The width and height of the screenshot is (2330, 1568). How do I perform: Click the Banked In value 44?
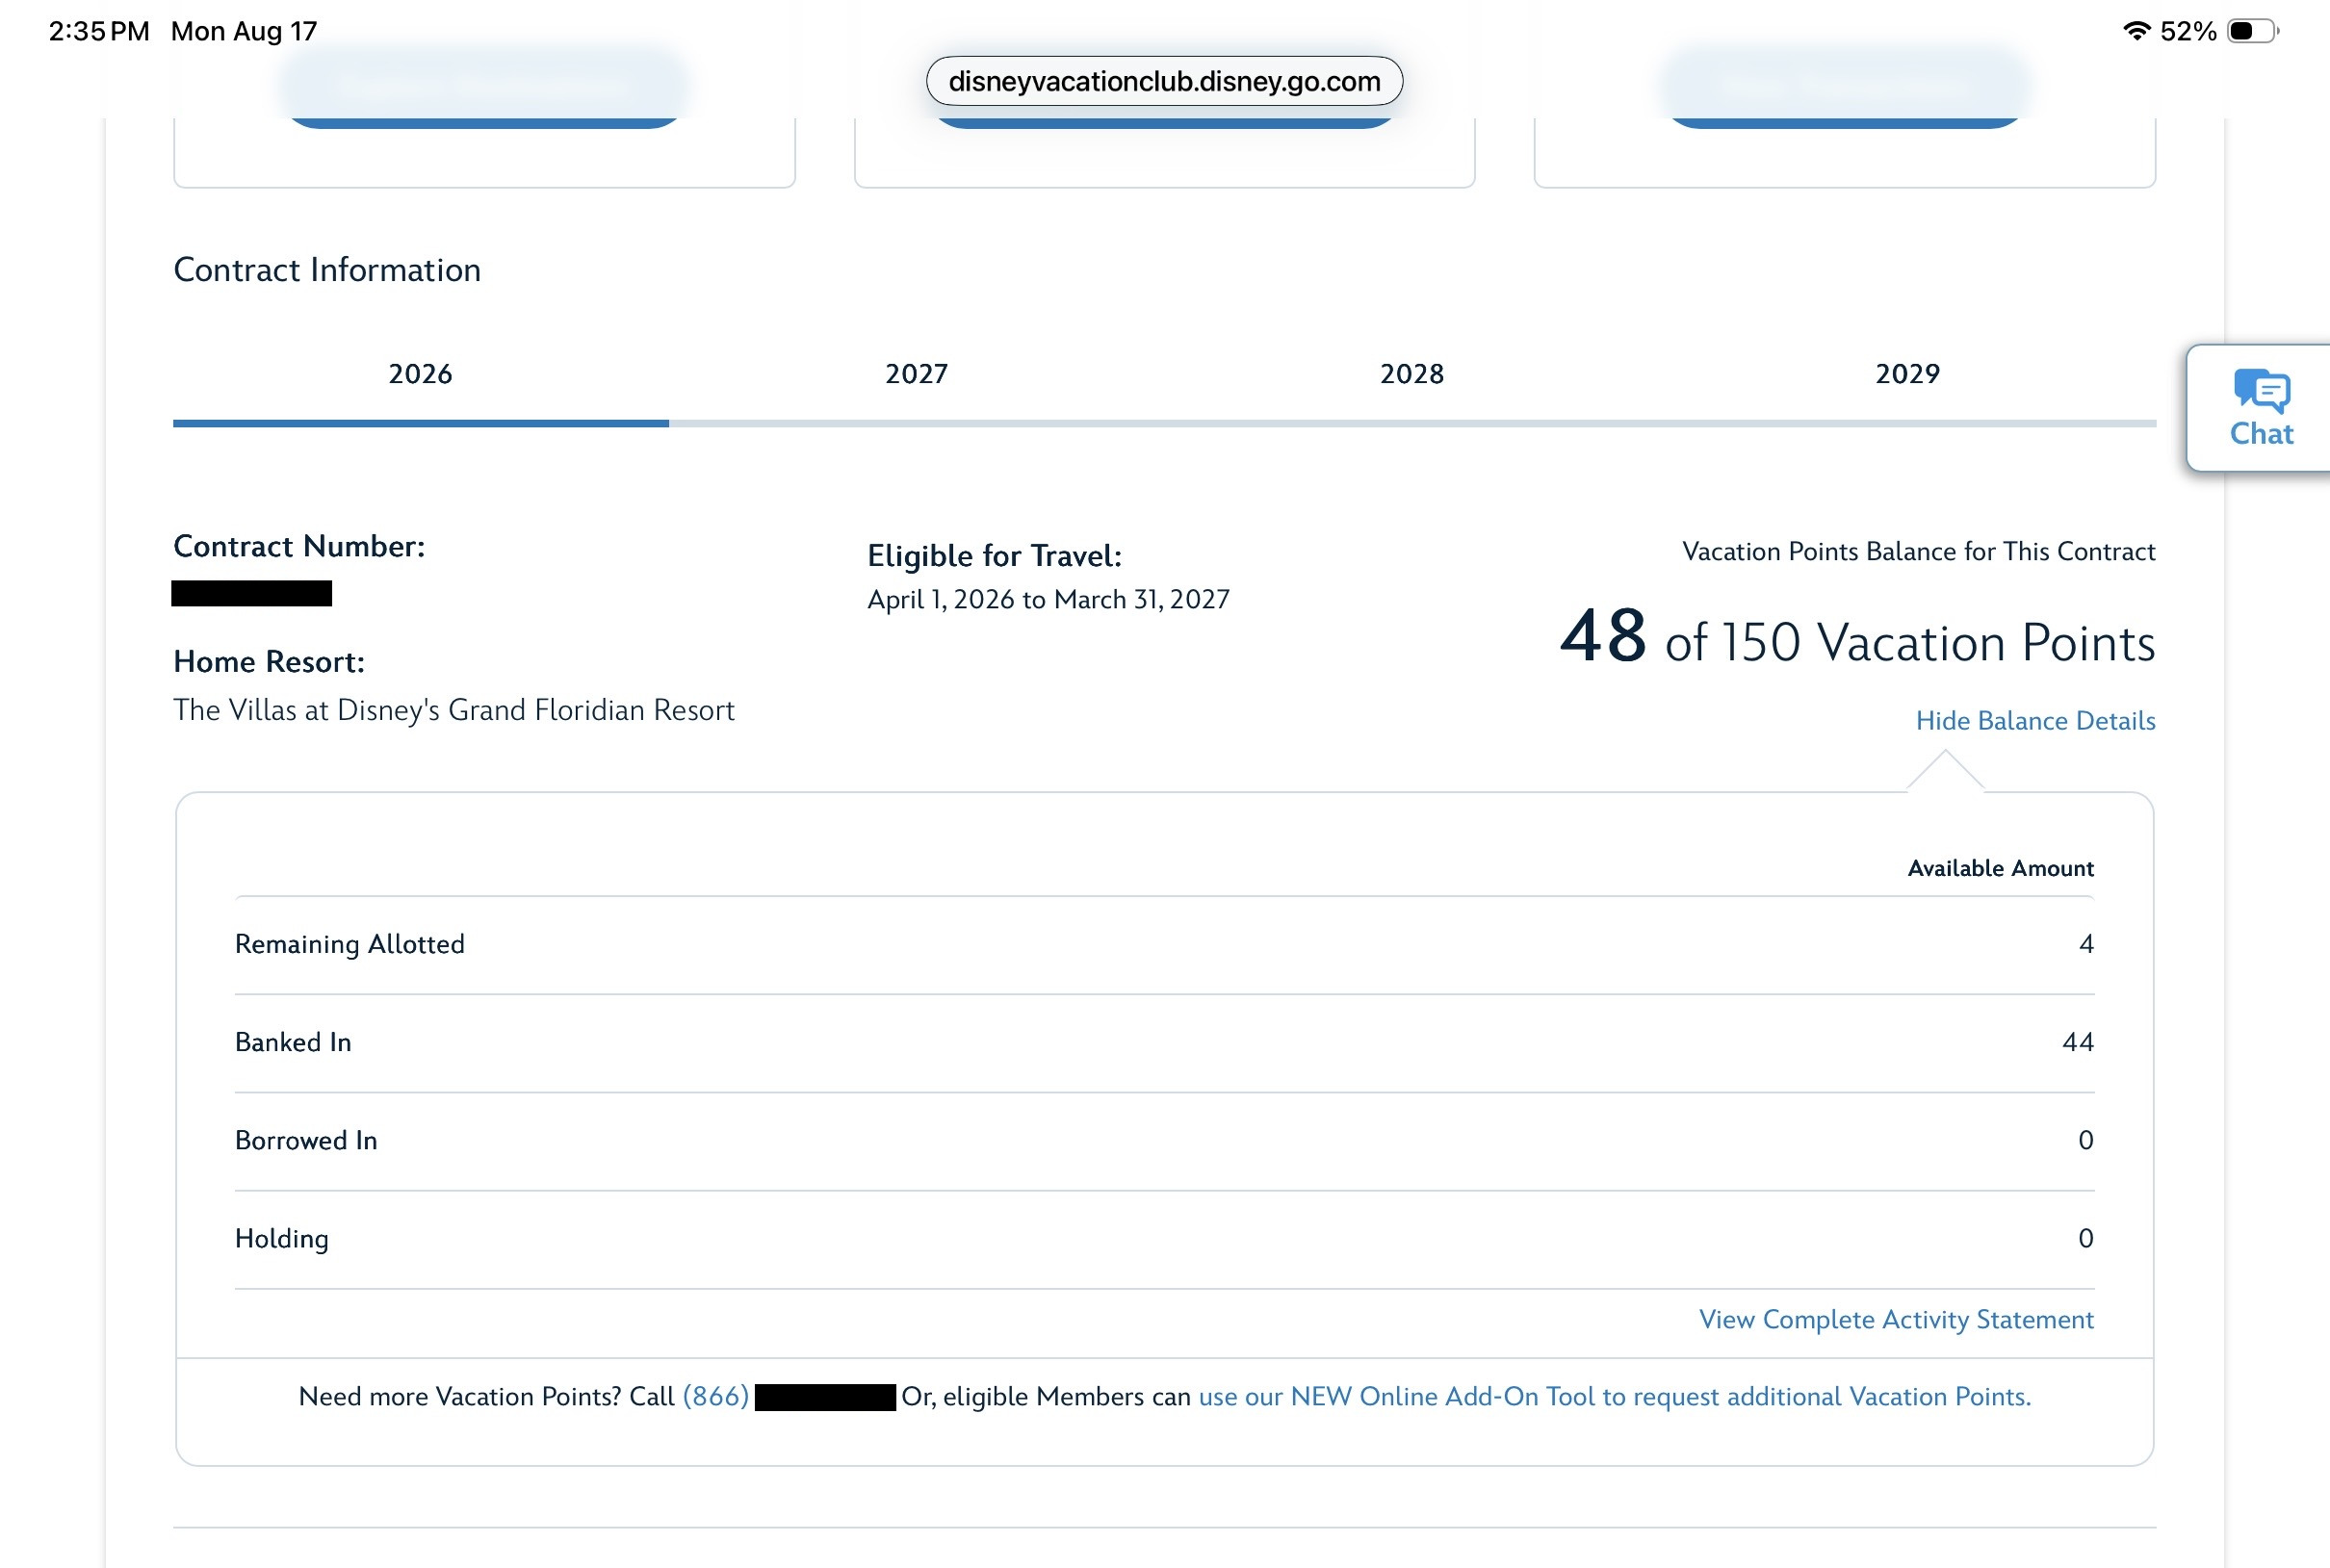[2078, 1042]
